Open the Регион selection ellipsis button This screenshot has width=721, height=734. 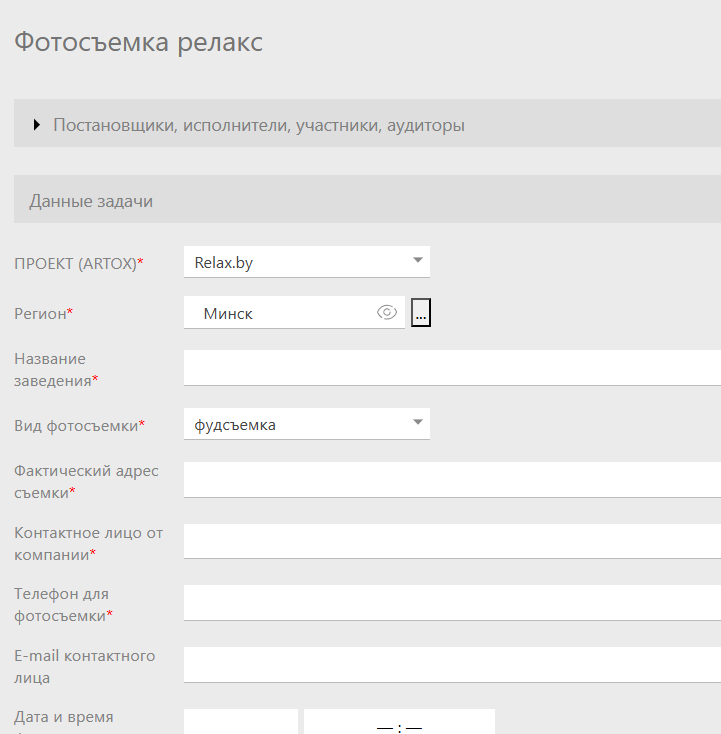(x=421, y=313)
